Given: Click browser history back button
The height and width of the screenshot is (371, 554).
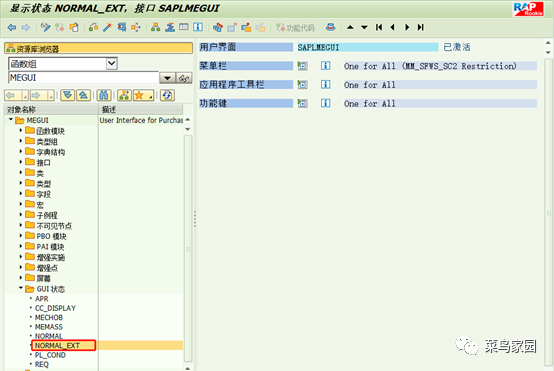Looking at the screenshot, I should [x=16, y=95].
